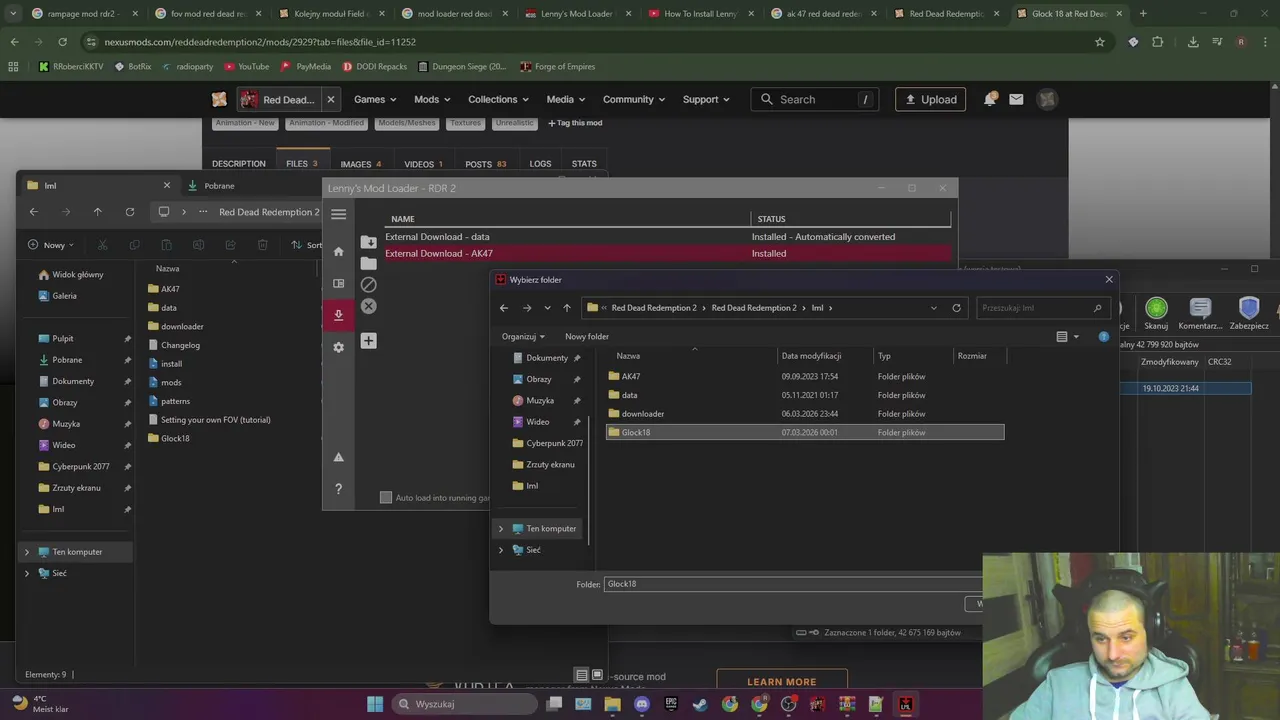Screen dimensions: 1280x720
Task: Open the help question mark in Lenny's Mod Loader
Action: [x=338, y=489]
